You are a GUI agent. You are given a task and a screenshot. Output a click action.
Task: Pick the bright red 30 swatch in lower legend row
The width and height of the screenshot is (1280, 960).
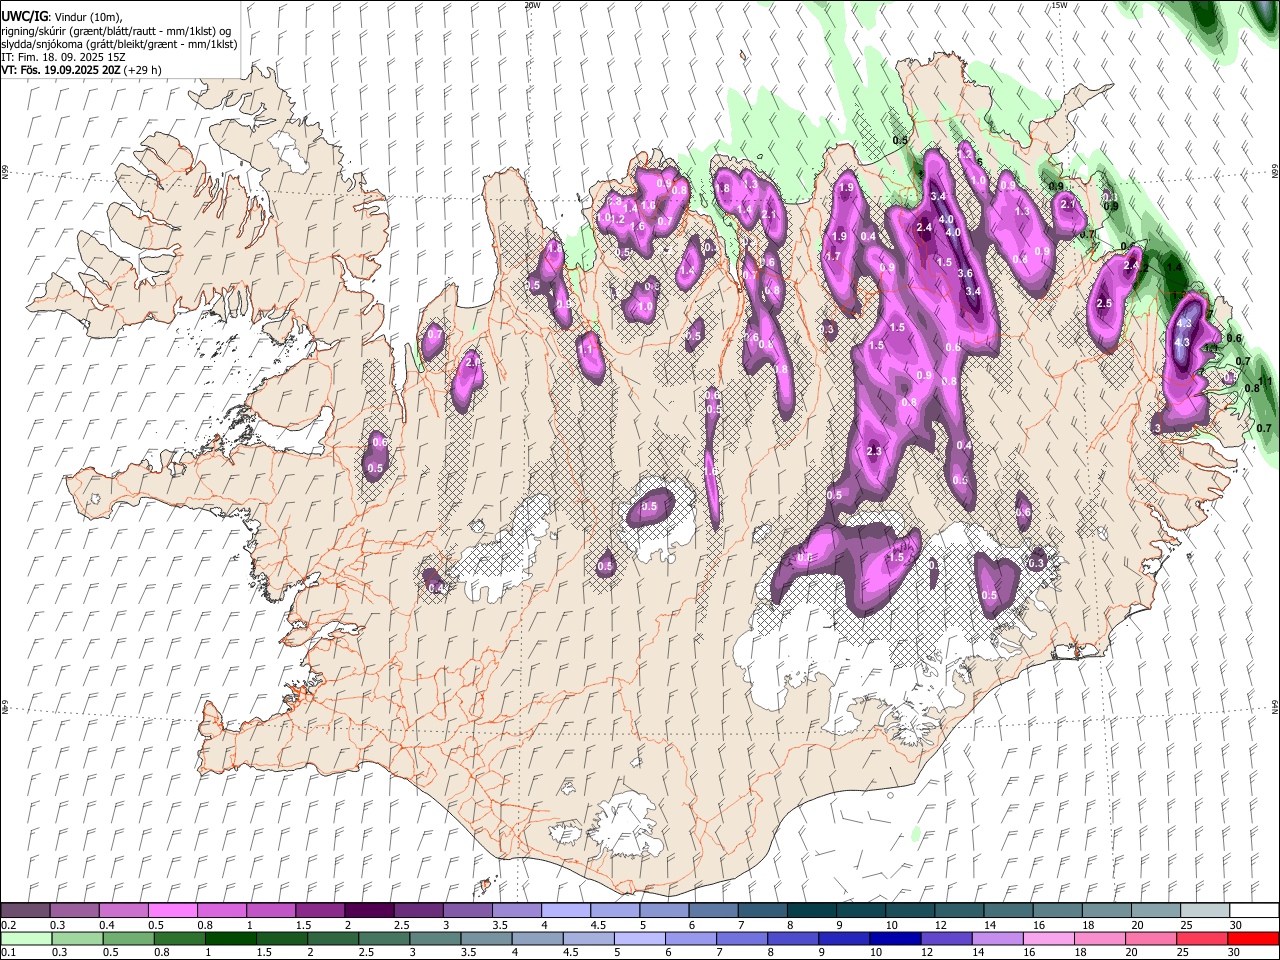point(1253,938)
